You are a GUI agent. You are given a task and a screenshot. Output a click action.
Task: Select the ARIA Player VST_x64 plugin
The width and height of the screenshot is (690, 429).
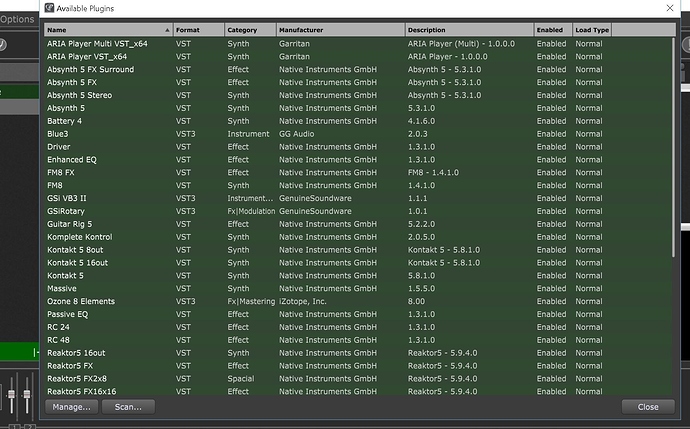point(358,56)
